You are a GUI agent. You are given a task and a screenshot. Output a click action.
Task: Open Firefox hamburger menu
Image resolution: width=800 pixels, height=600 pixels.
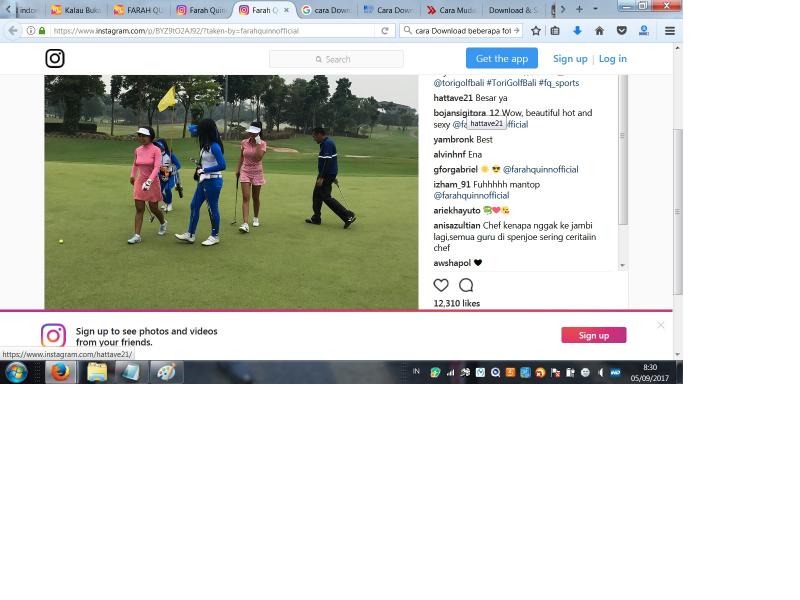[x=670, y=31]
